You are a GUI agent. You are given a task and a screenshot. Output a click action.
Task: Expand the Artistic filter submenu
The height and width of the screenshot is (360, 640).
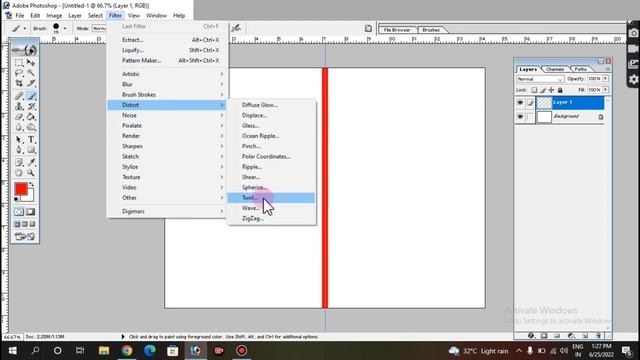coord(168,74)
